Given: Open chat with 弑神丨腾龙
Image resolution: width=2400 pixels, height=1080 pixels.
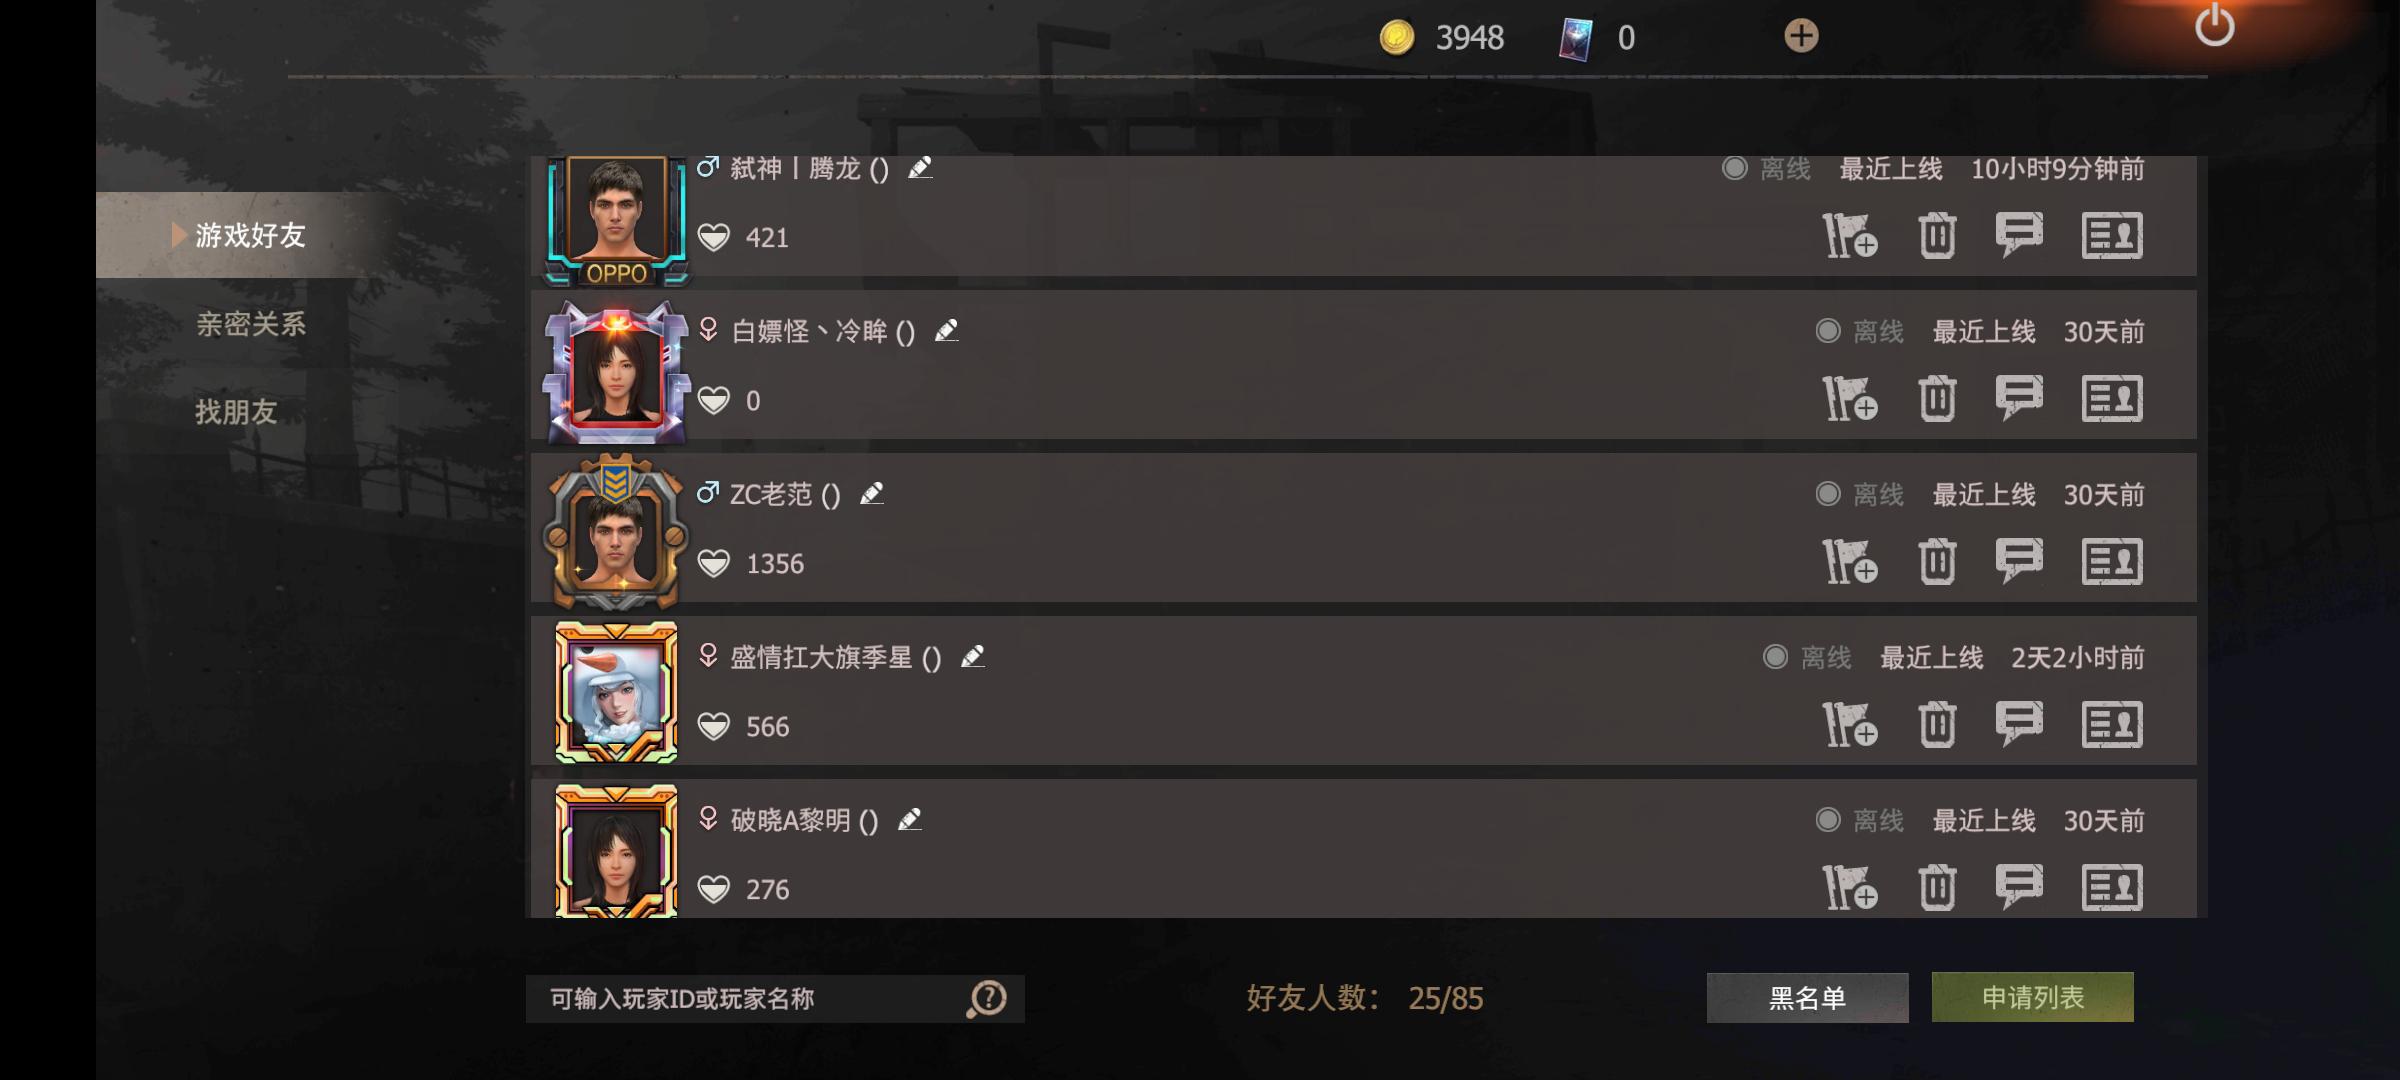Looking at the screenshot, I should coord(2019,236).
